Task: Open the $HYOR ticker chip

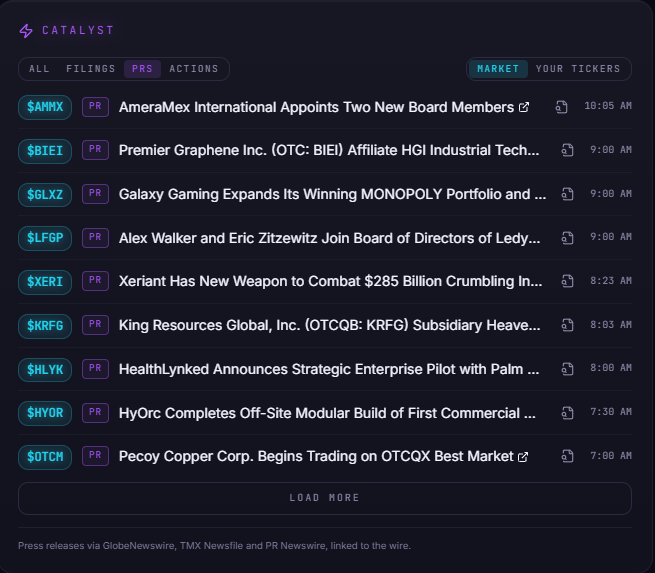Action: pyautogui.click(x=45, y=413)
